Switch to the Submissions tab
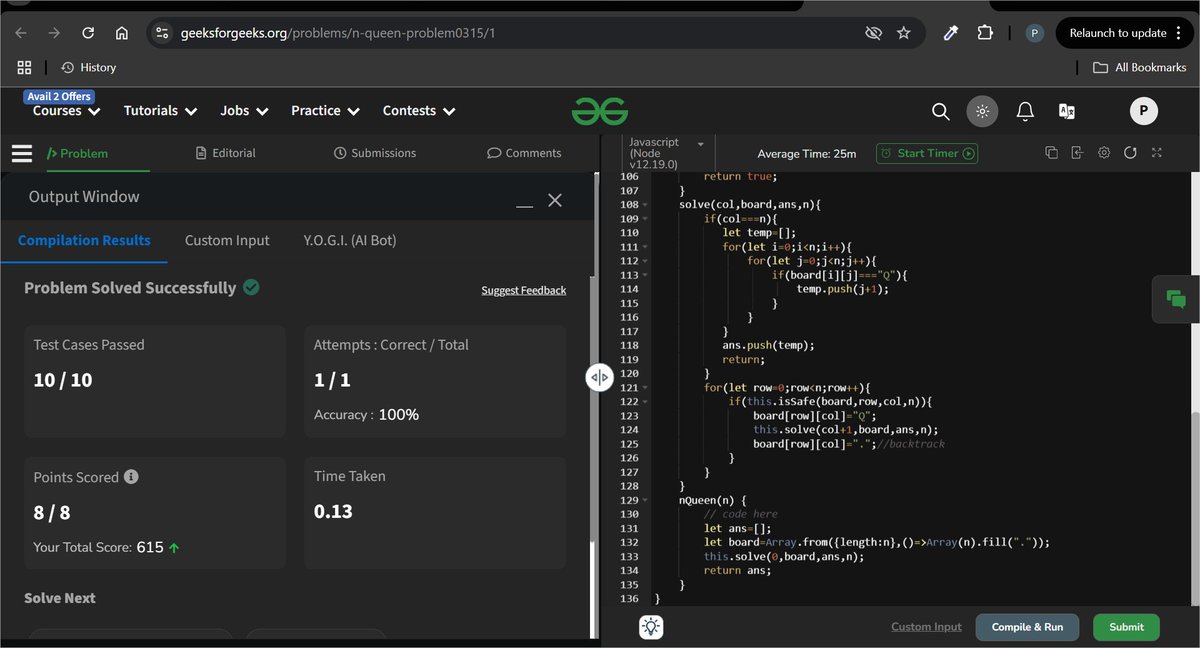1200x648 pixels. click(x=375, y=153)
